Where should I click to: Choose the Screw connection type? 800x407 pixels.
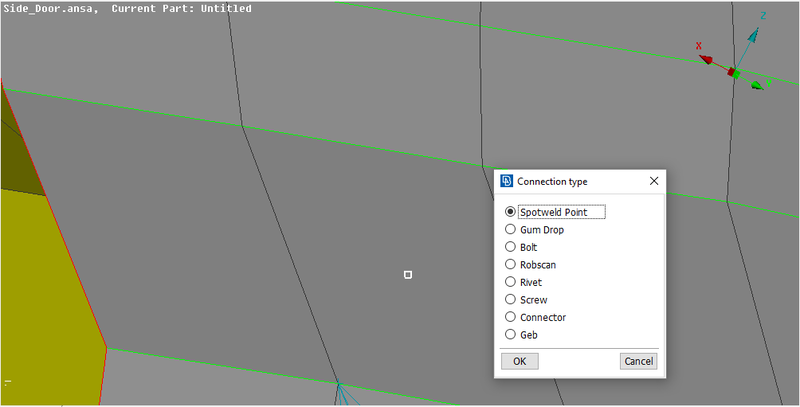pos(510,299)
